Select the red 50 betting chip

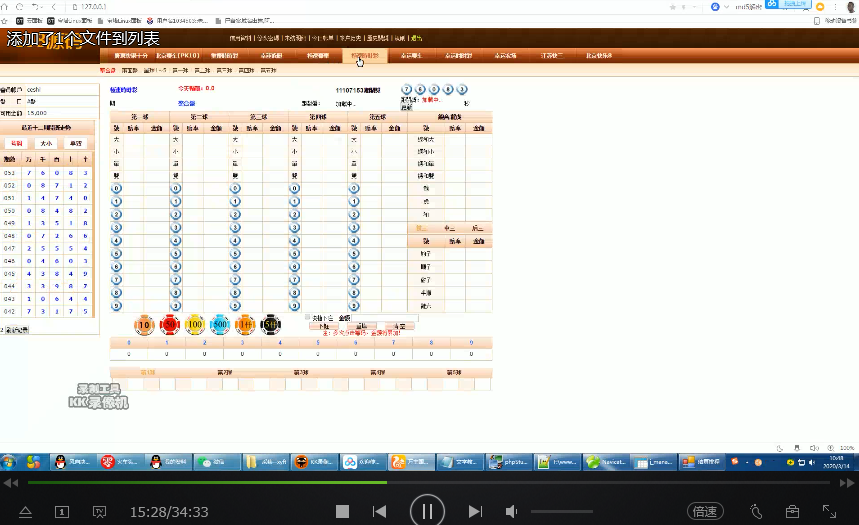(x=170, y=325)
